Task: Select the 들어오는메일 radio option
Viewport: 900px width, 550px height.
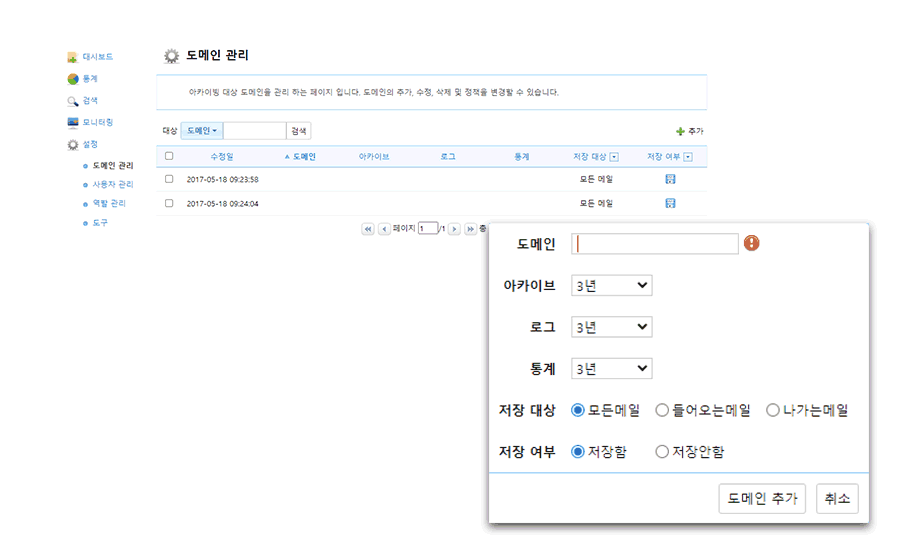Action: coord(662,410)
